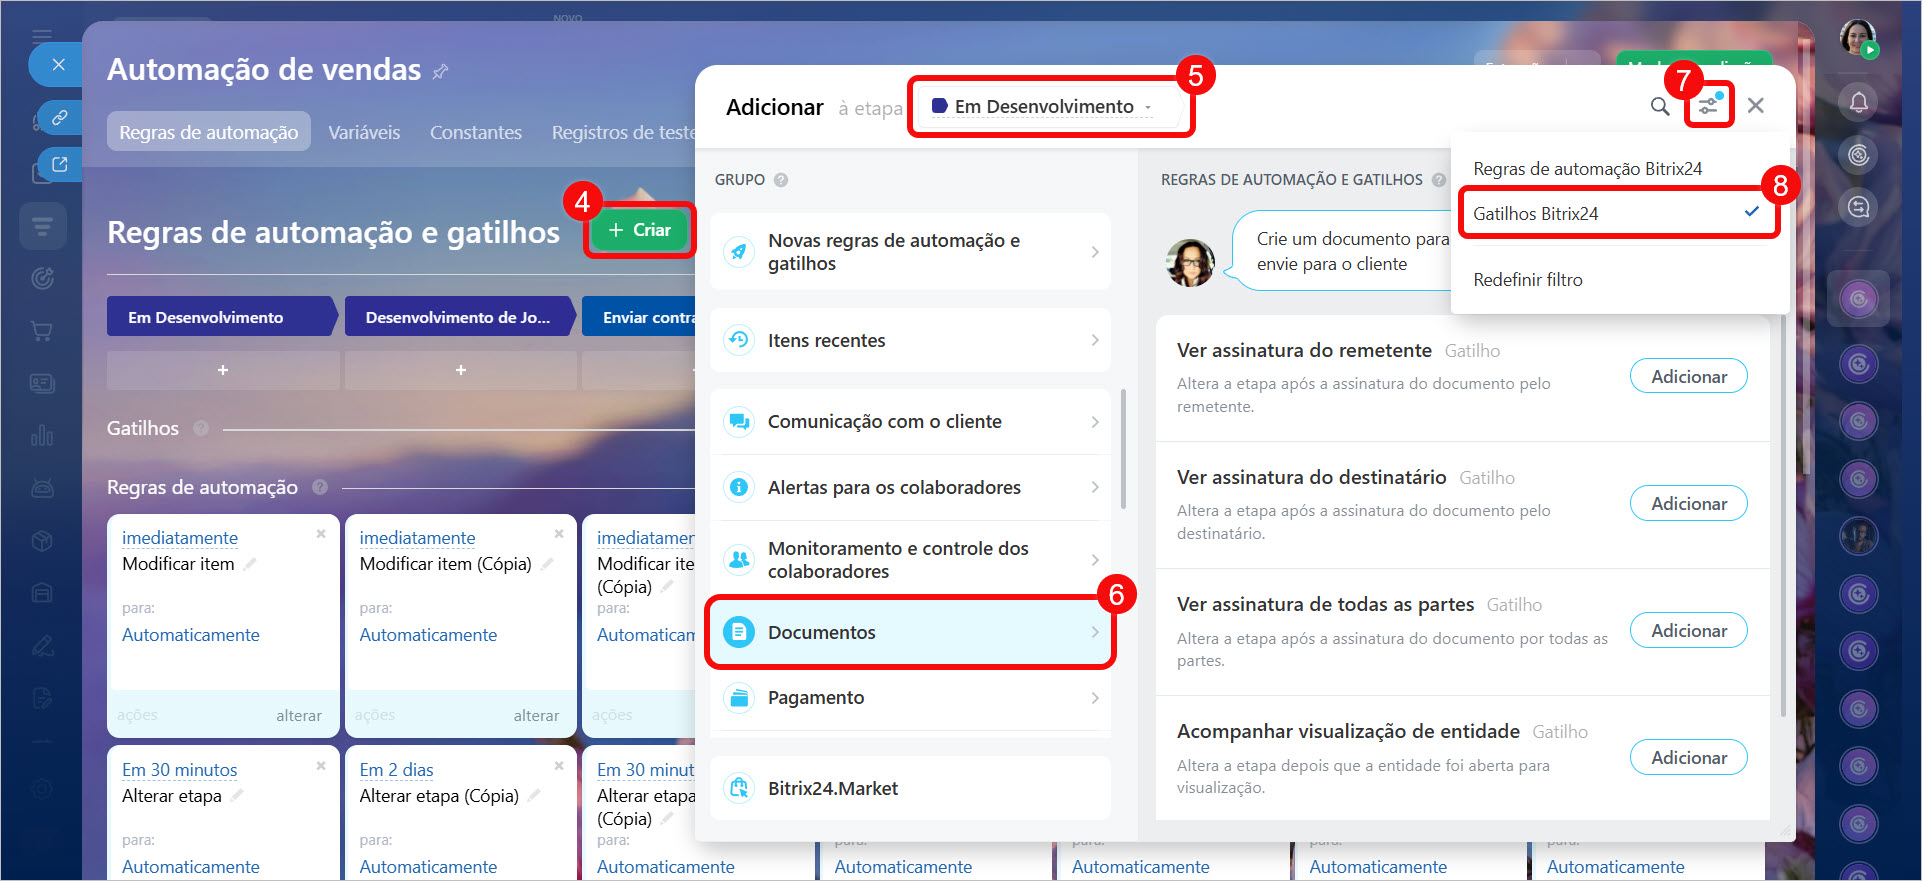Click Redefinir filtro to reset filter
Screen dimensions: 1922x881
pyautogui.click(x=1527, y=280)
